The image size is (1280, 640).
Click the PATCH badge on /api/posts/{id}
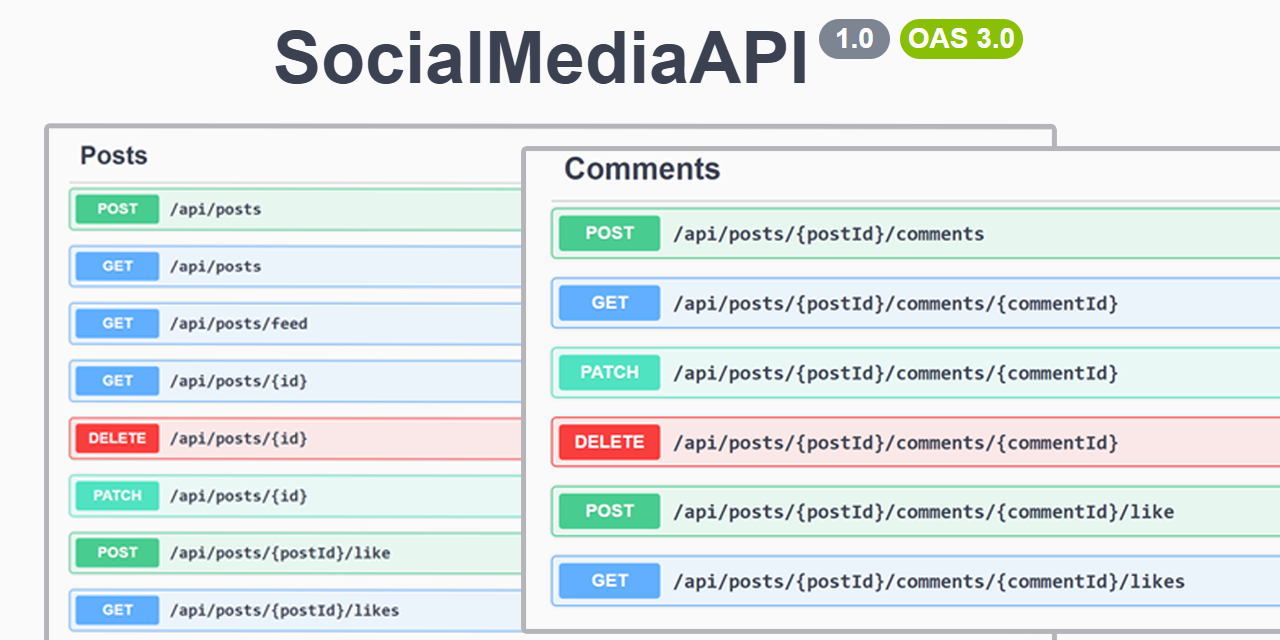116,496
